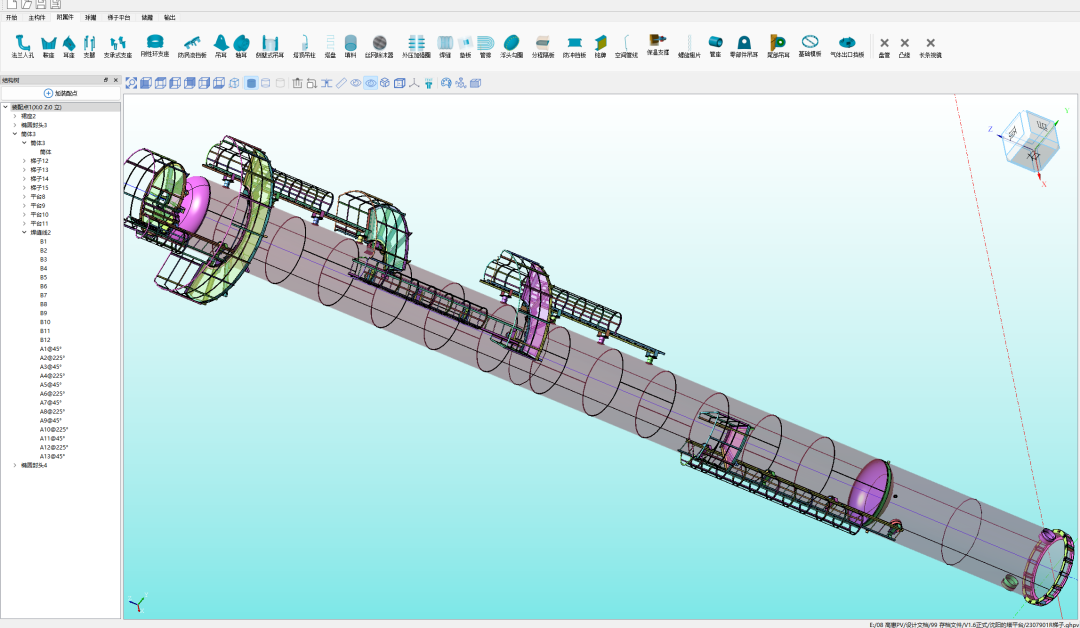Image resolution: width=1080 pixels, height=628 pixels.
Task: Select the 浮头勾圈 floating head tool
Action: pos(511,47)
